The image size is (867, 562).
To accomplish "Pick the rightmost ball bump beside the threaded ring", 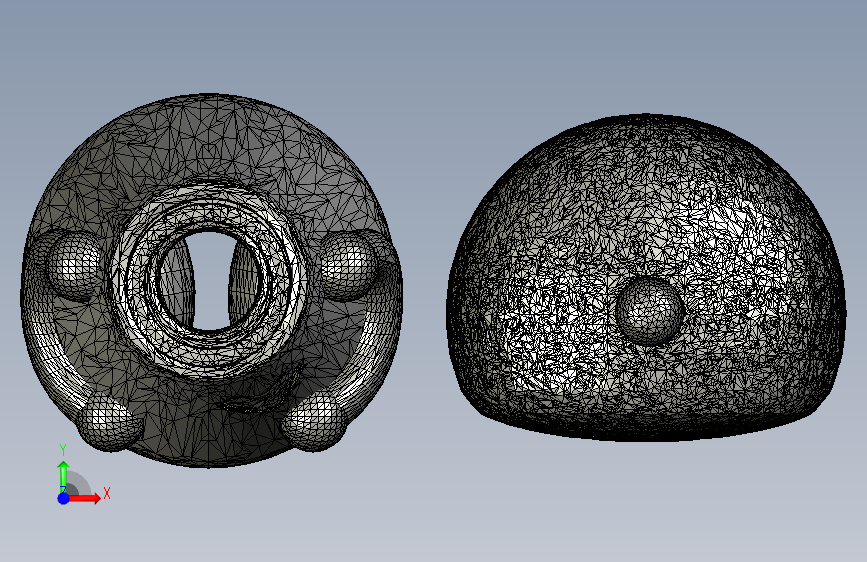I will tap(348, 266).
